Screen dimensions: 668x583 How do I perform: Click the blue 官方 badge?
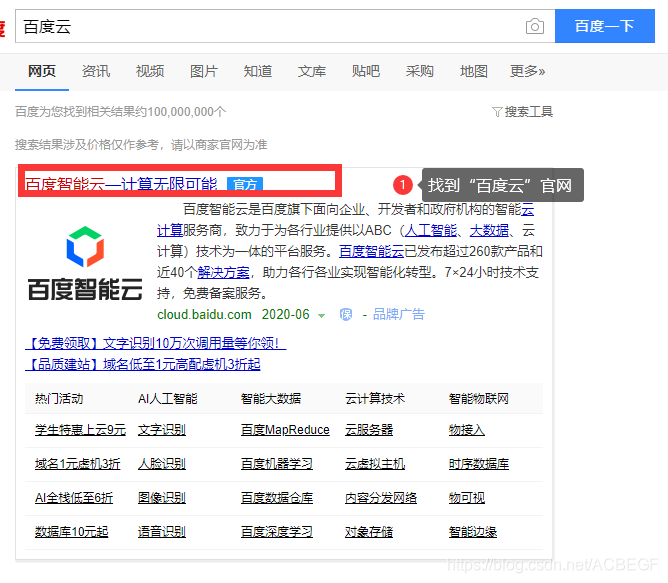[x=245, y=184]
